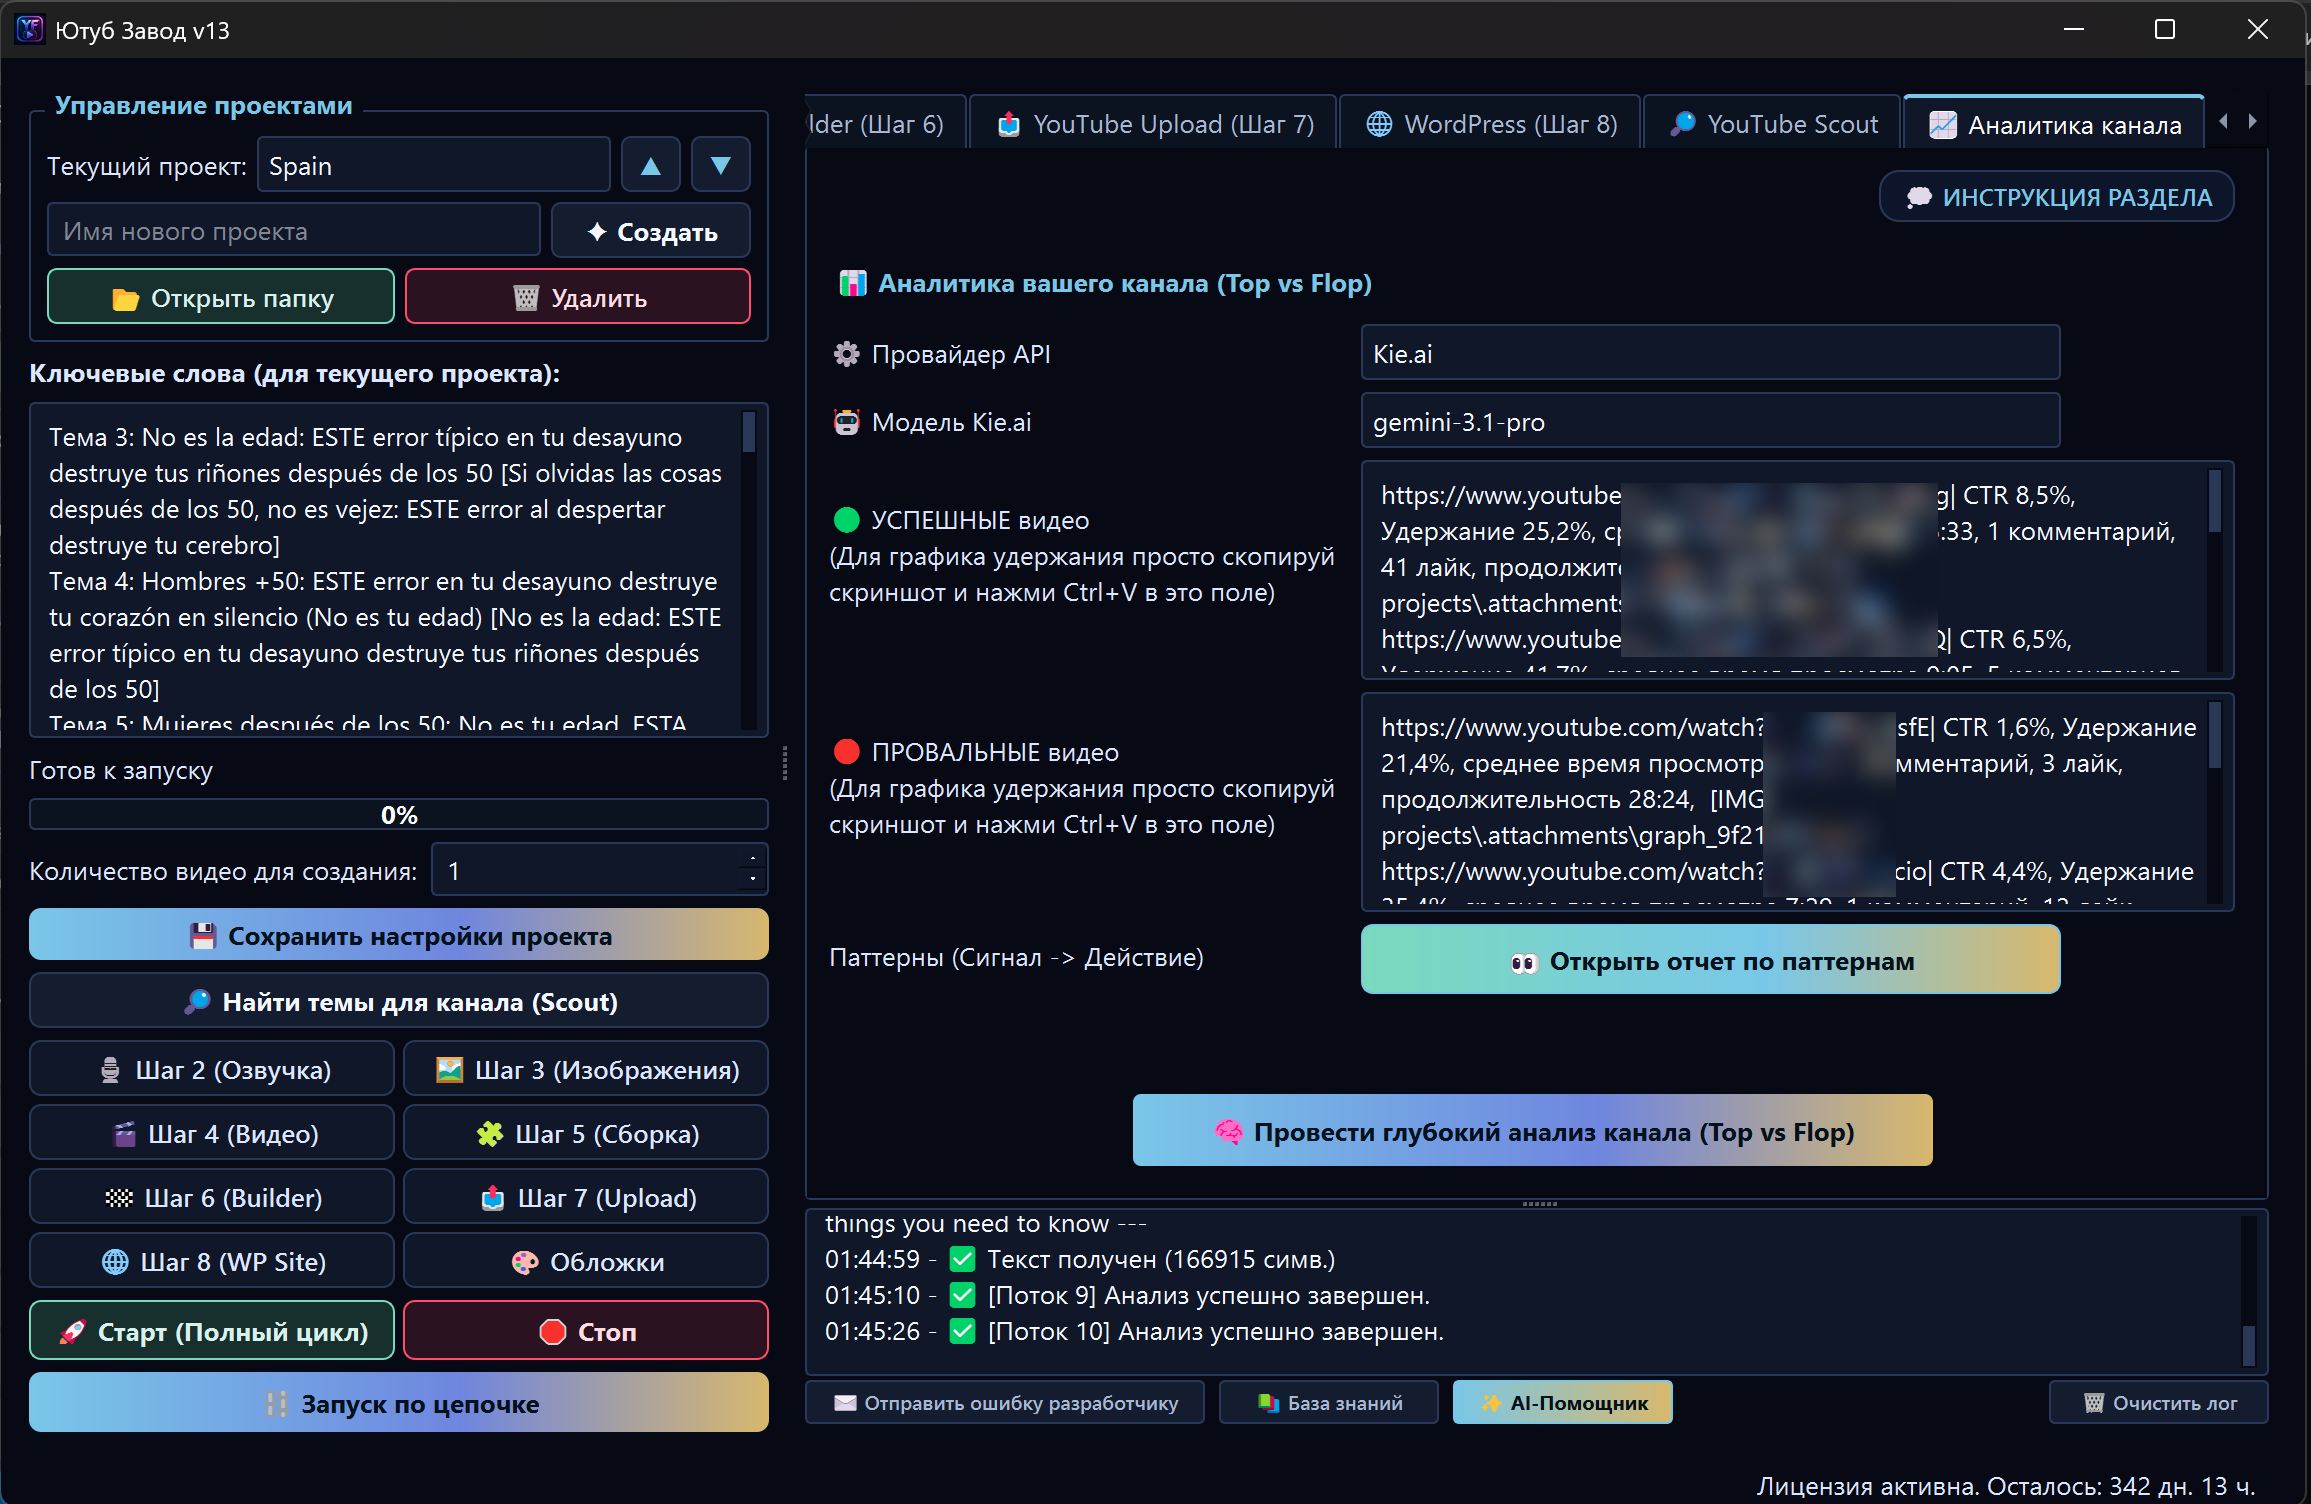
Task: Open the project folder
Action: [221, 297]
